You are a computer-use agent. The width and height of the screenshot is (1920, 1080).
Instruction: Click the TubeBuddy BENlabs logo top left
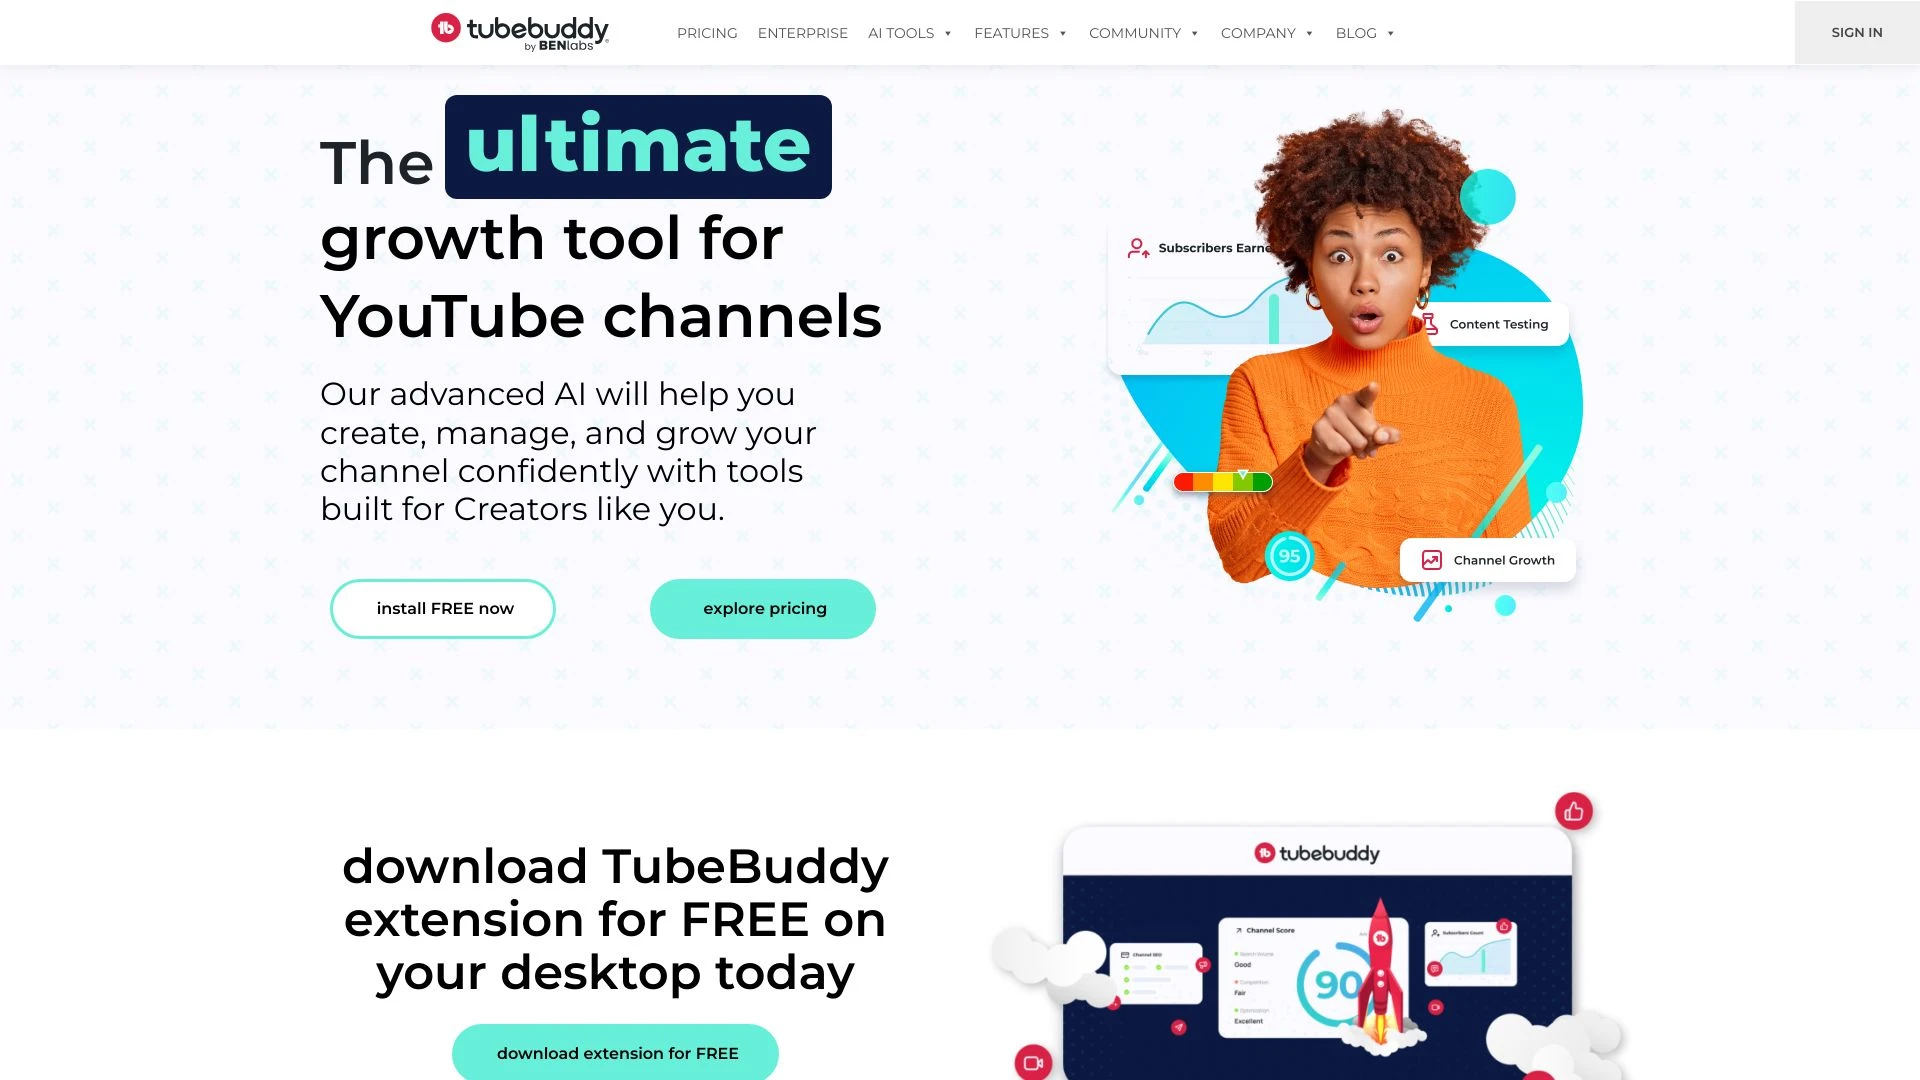click(x=518, y=32)
